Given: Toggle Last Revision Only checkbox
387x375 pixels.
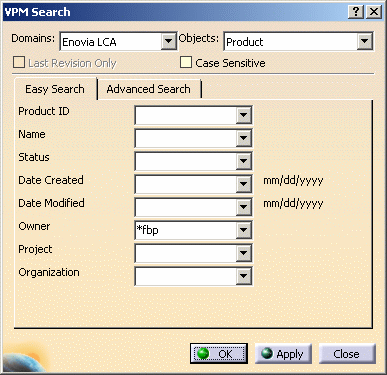Looking at the screenshot, I should tap(19, 62).
